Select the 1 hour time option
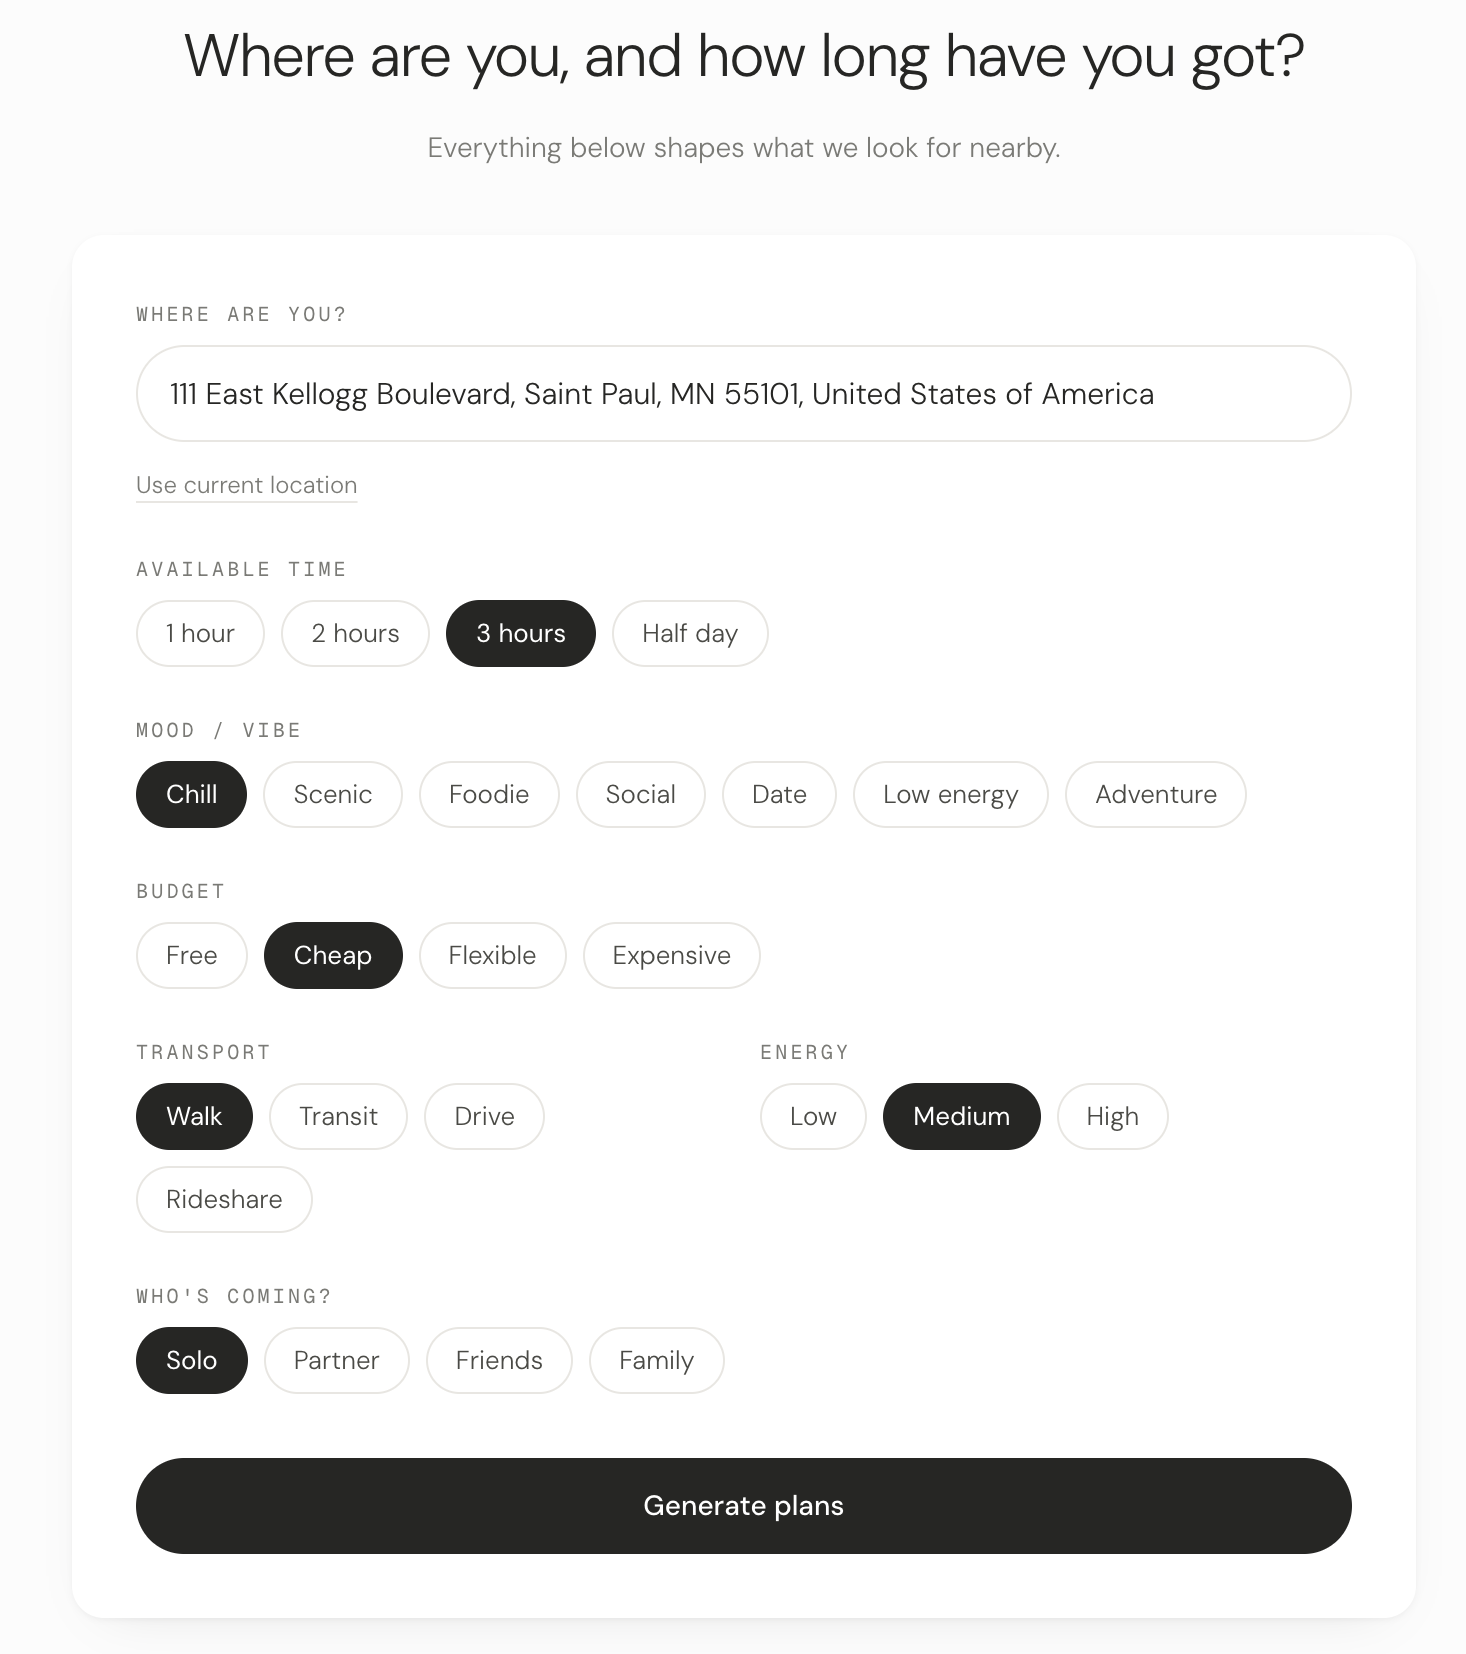 coord(200,633)
